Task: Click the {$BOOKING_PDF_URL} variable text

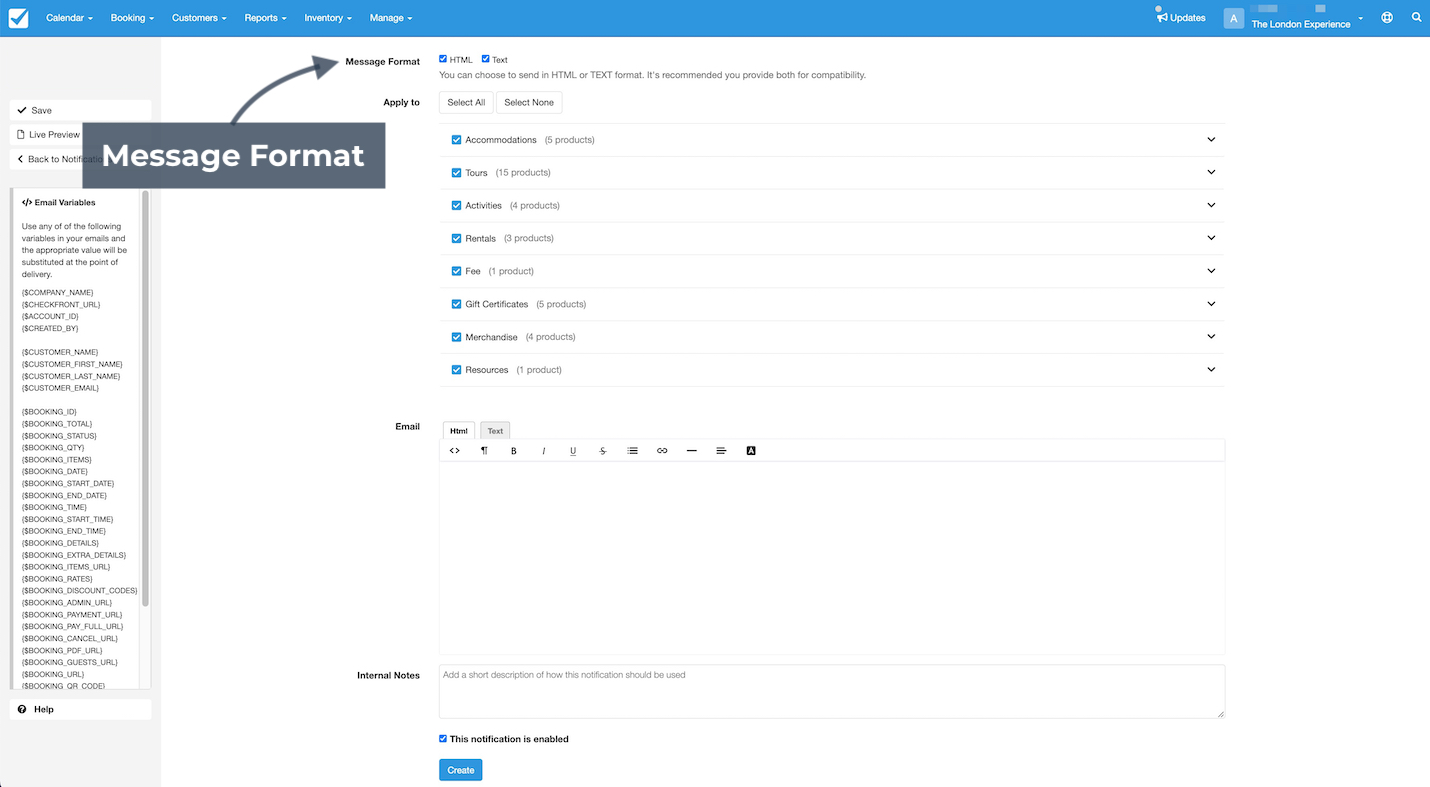Action: pyautogui.click(x=62, y=650)
